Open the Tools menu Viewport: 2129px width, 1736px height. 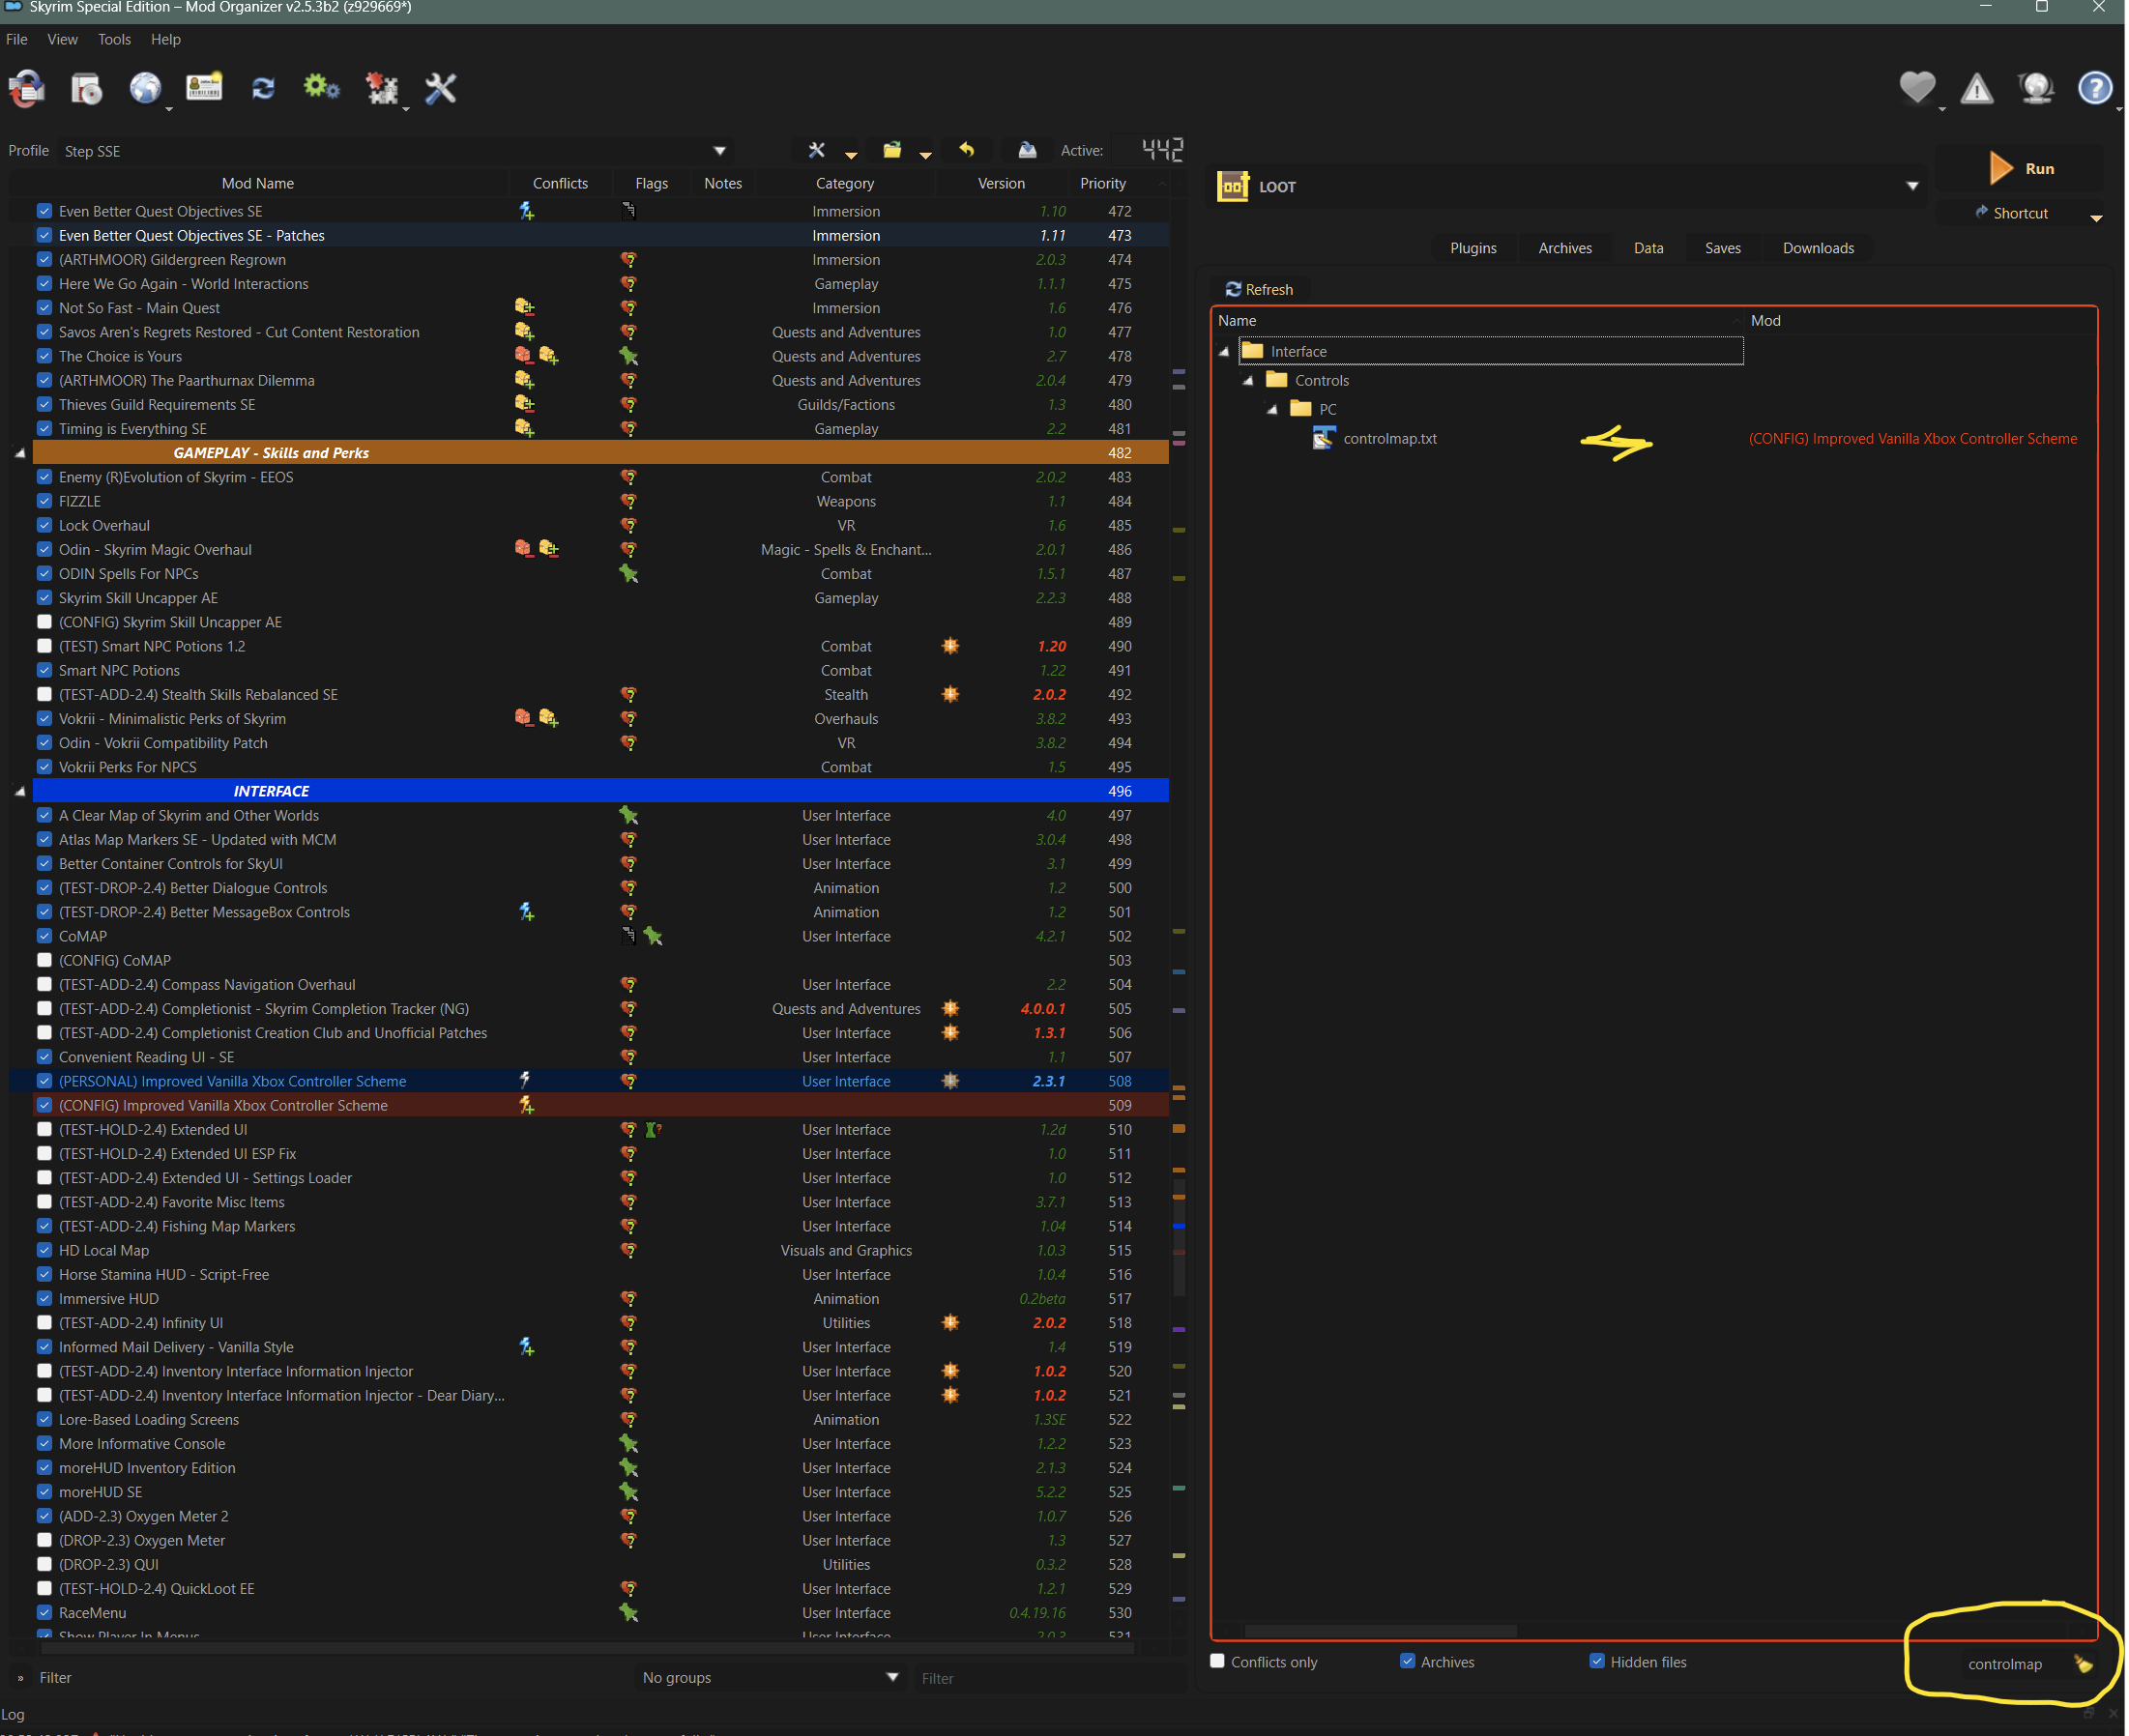(114, 40)
